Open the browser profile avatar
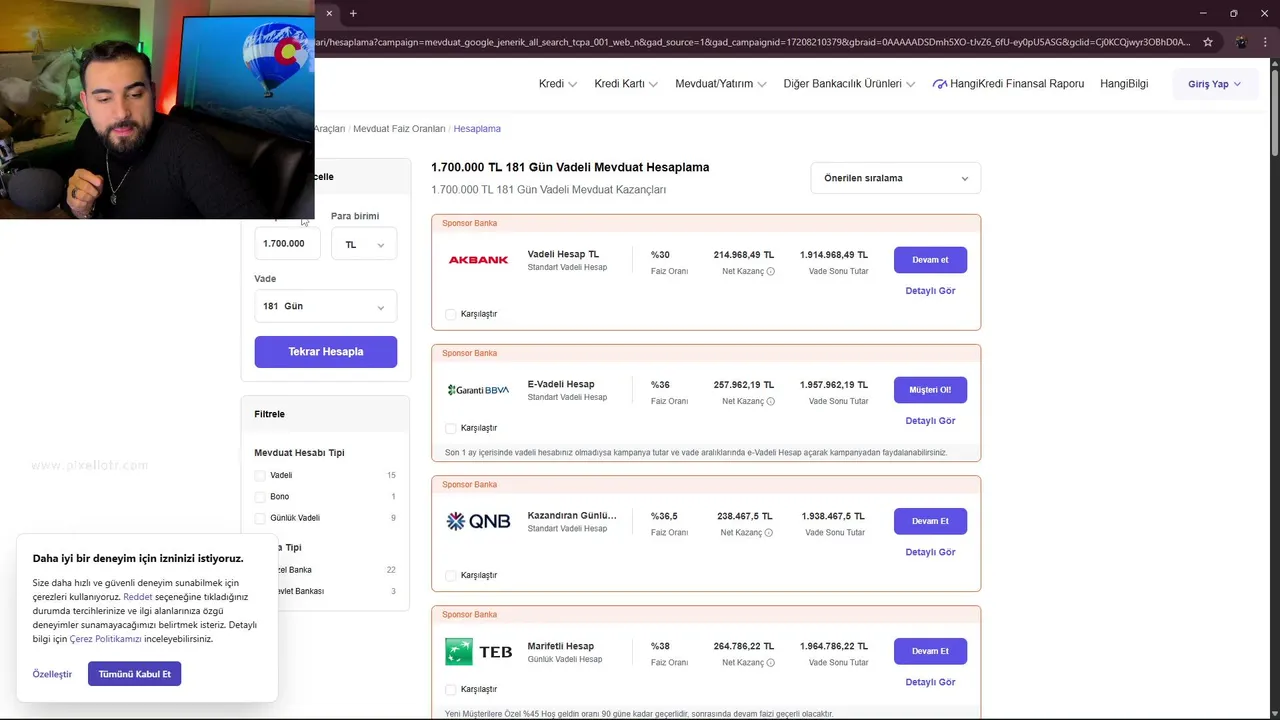The image size is (1280, 720). tap(1241, 42)
